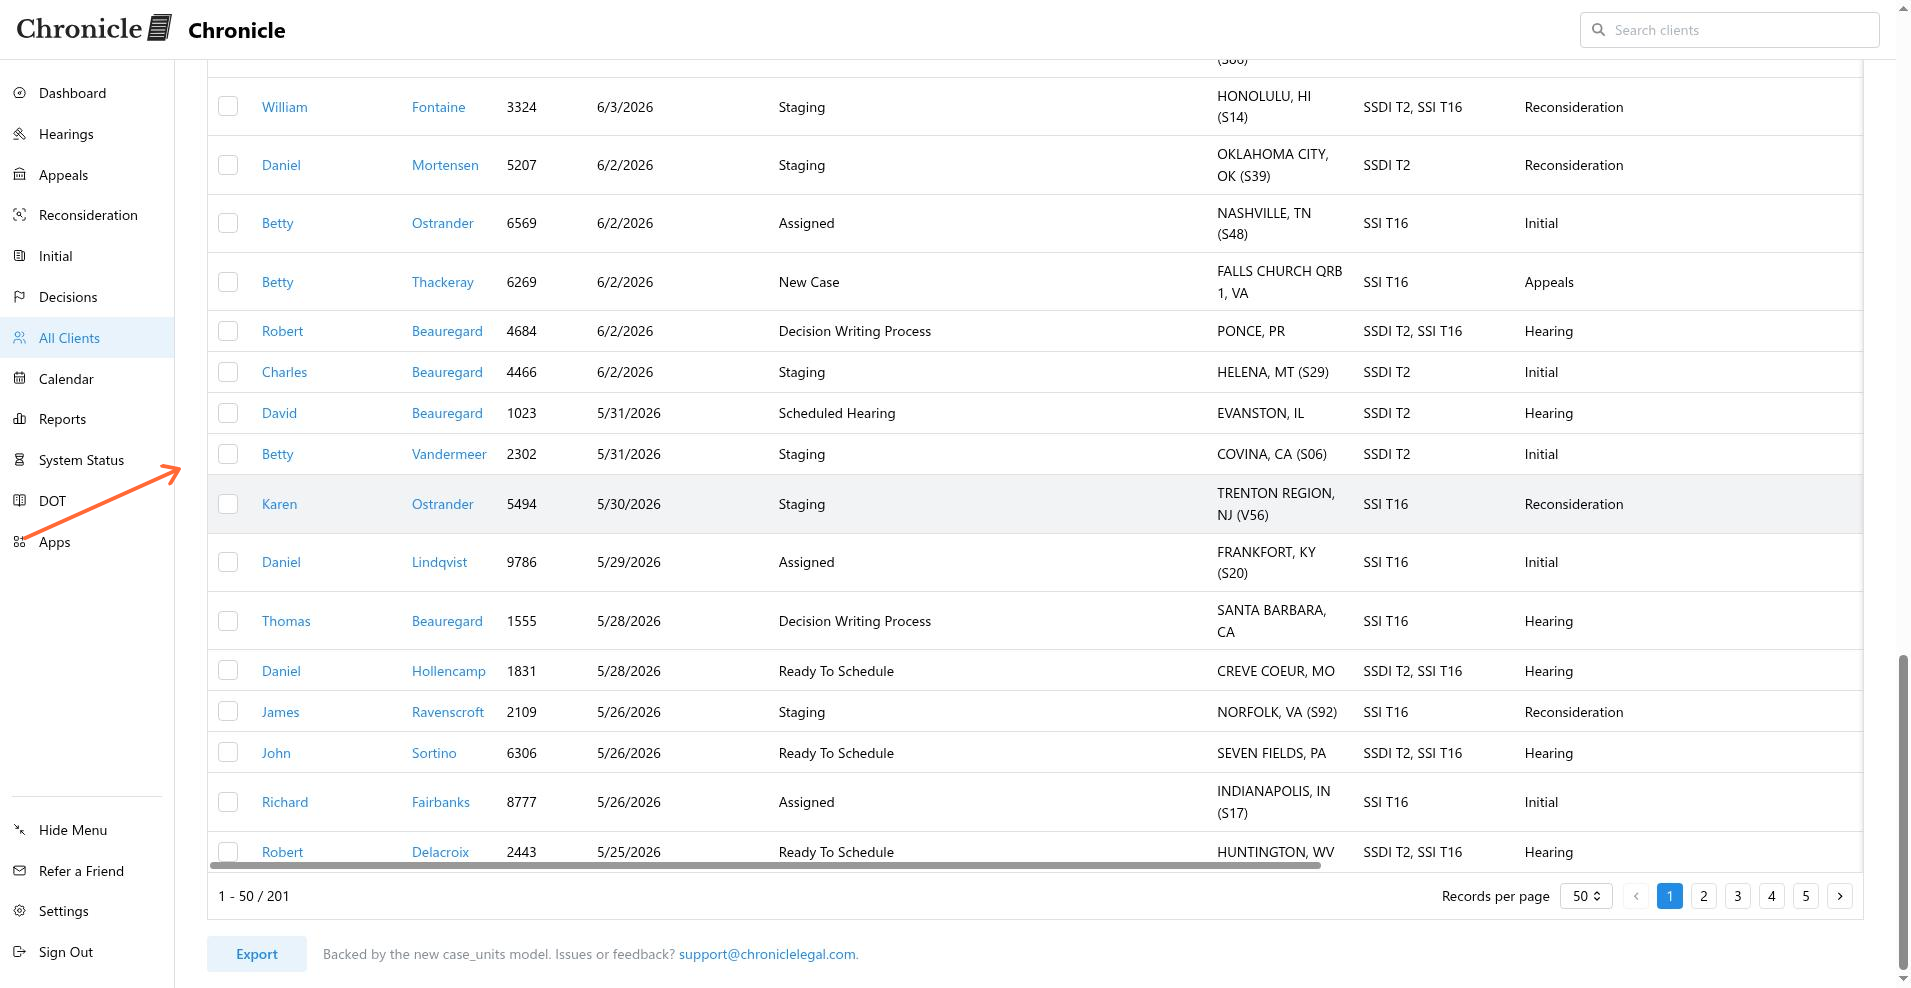Screen dimensions: 1911x988
Task: Click horizontal table scrollbar
Action: [765, 865]
